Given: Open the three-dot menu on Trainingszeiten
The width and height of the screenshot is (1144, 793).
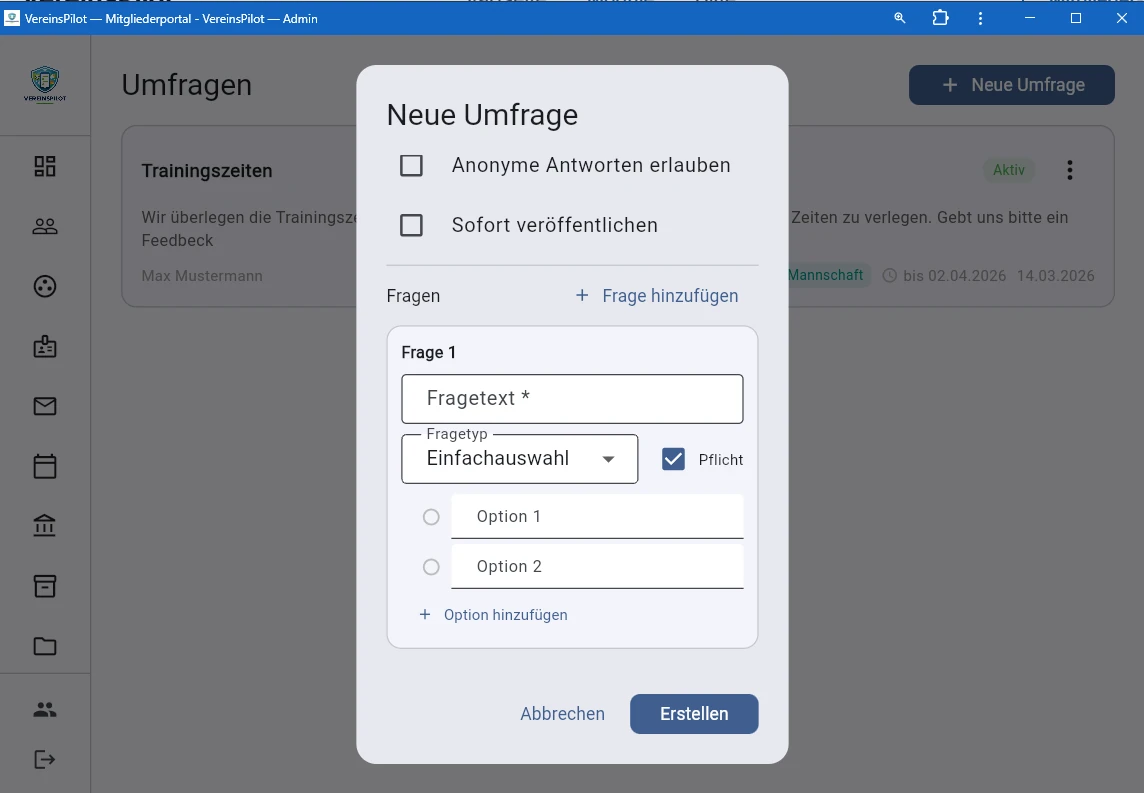Looking at the screenshot, I should tap(1069, 170).
